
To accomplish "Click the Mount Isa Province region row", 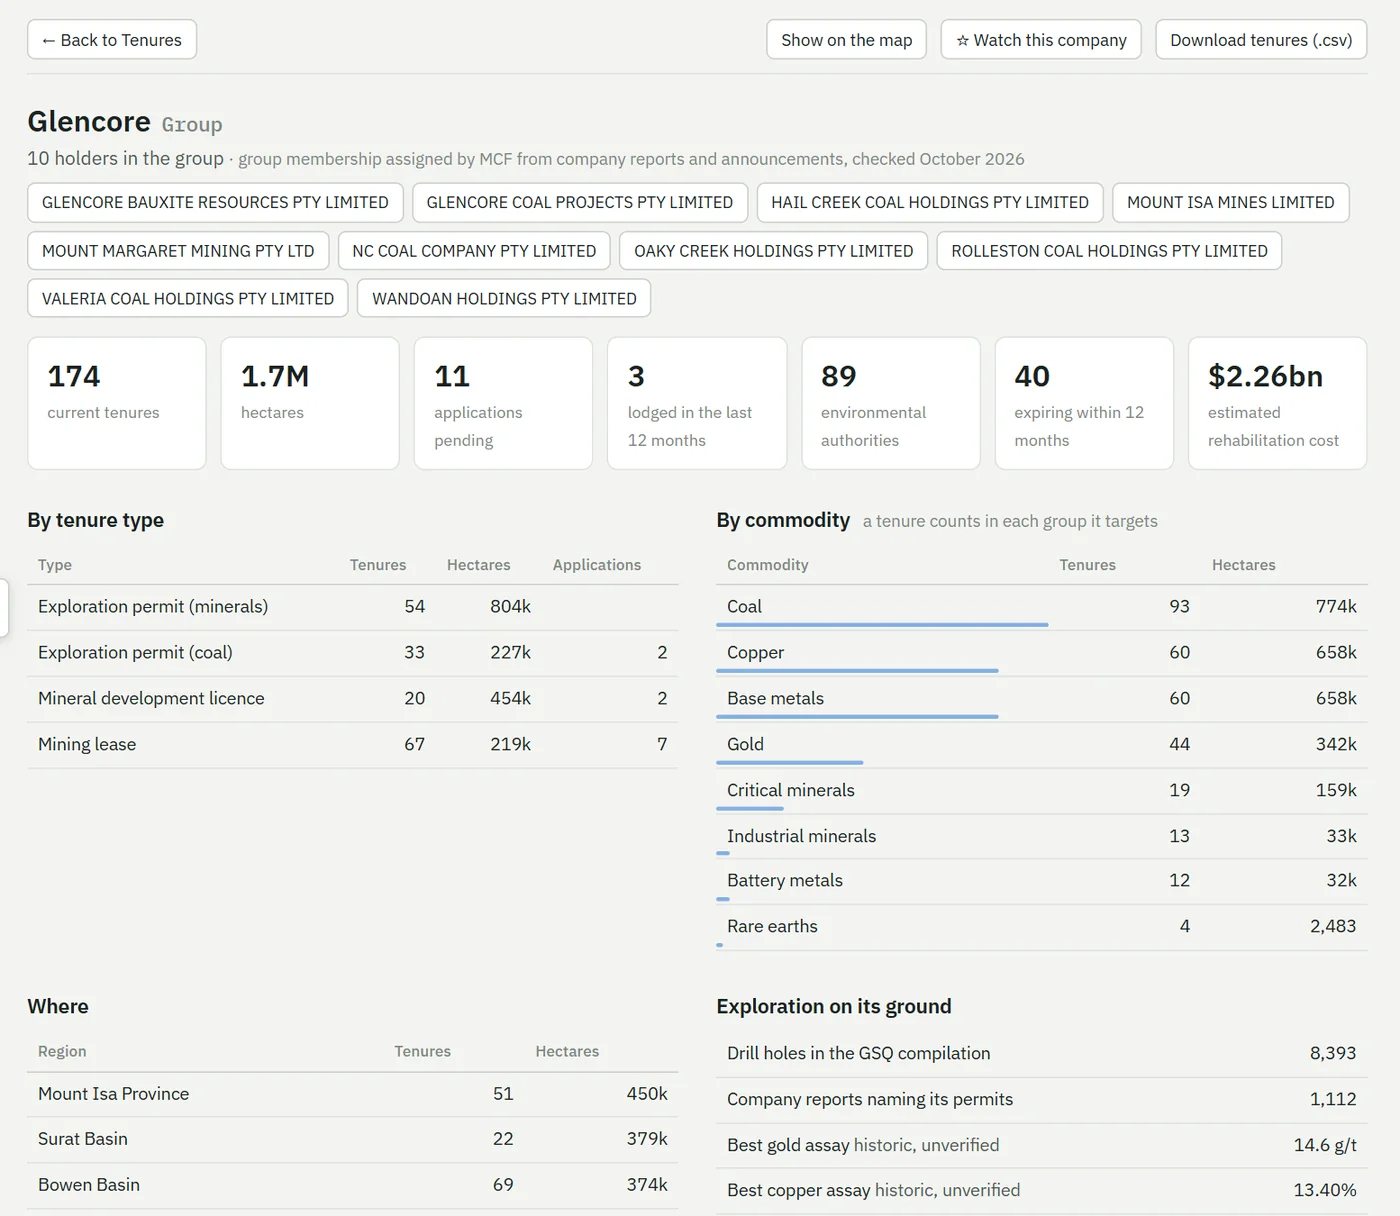I will pos(353,1095).
